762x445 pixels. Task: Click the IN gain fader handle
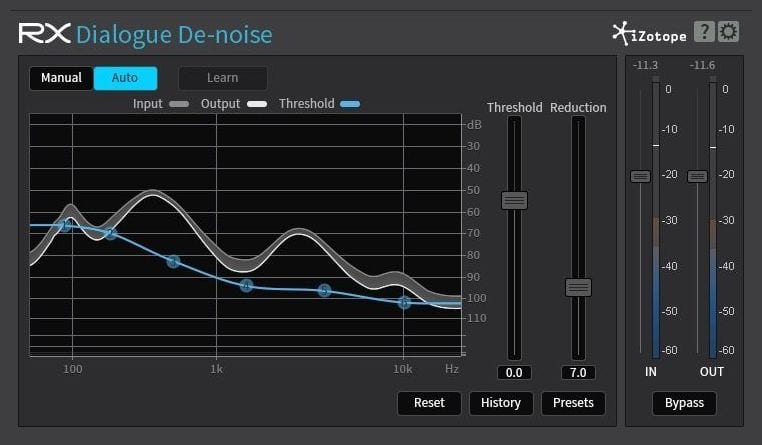pos(640,176)
